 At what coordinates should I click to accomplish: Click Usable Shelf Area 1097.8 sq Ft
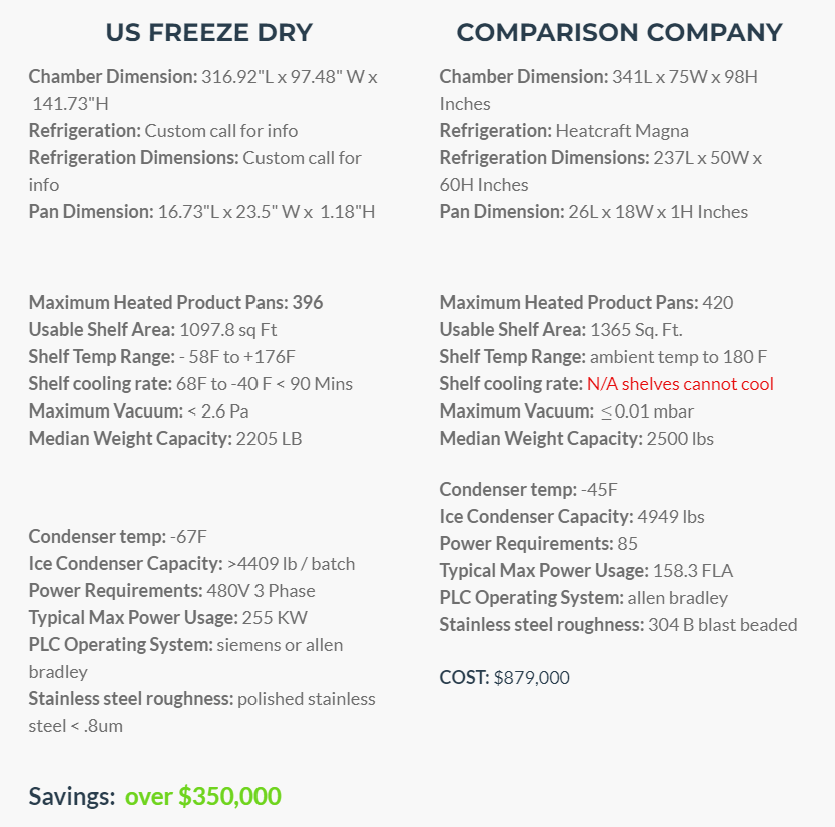tap(153, 330)
